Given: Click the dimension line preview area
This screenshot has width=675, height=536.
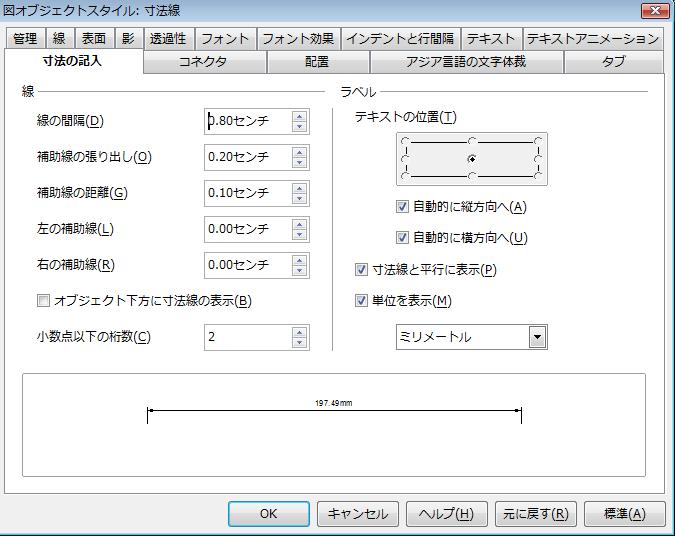Looking at the screenshot, I should coord(334,425).
